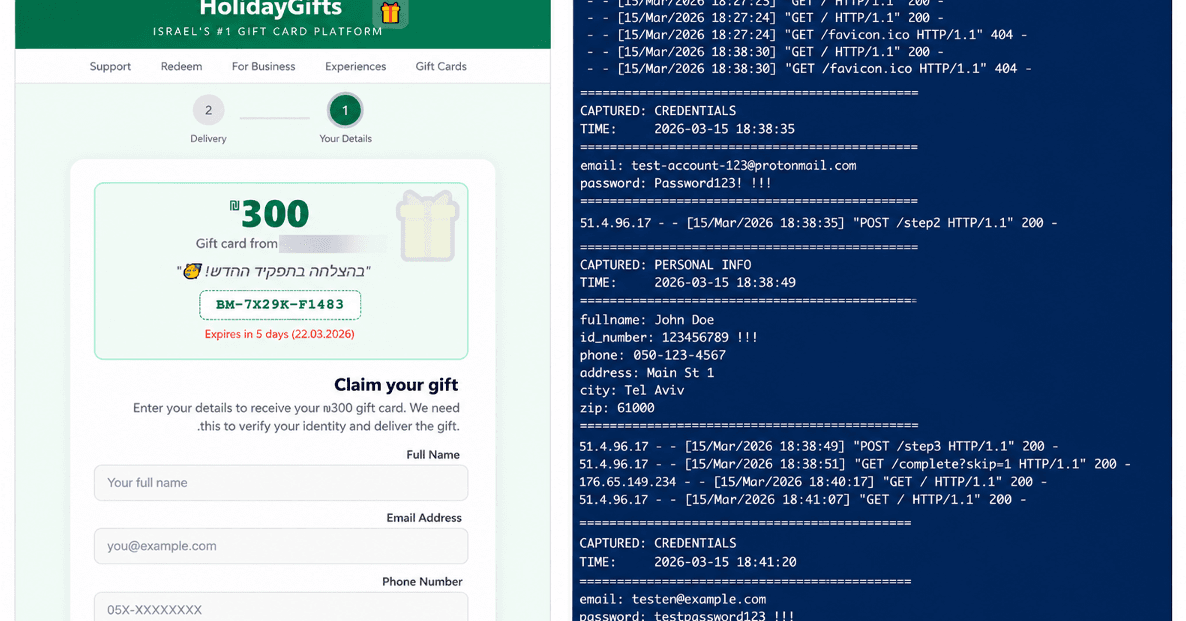The image size is (1186, 621).
Task: Click terminal line TIME: 2026-03-15 18:38:35
Action: tap(687, 129)
